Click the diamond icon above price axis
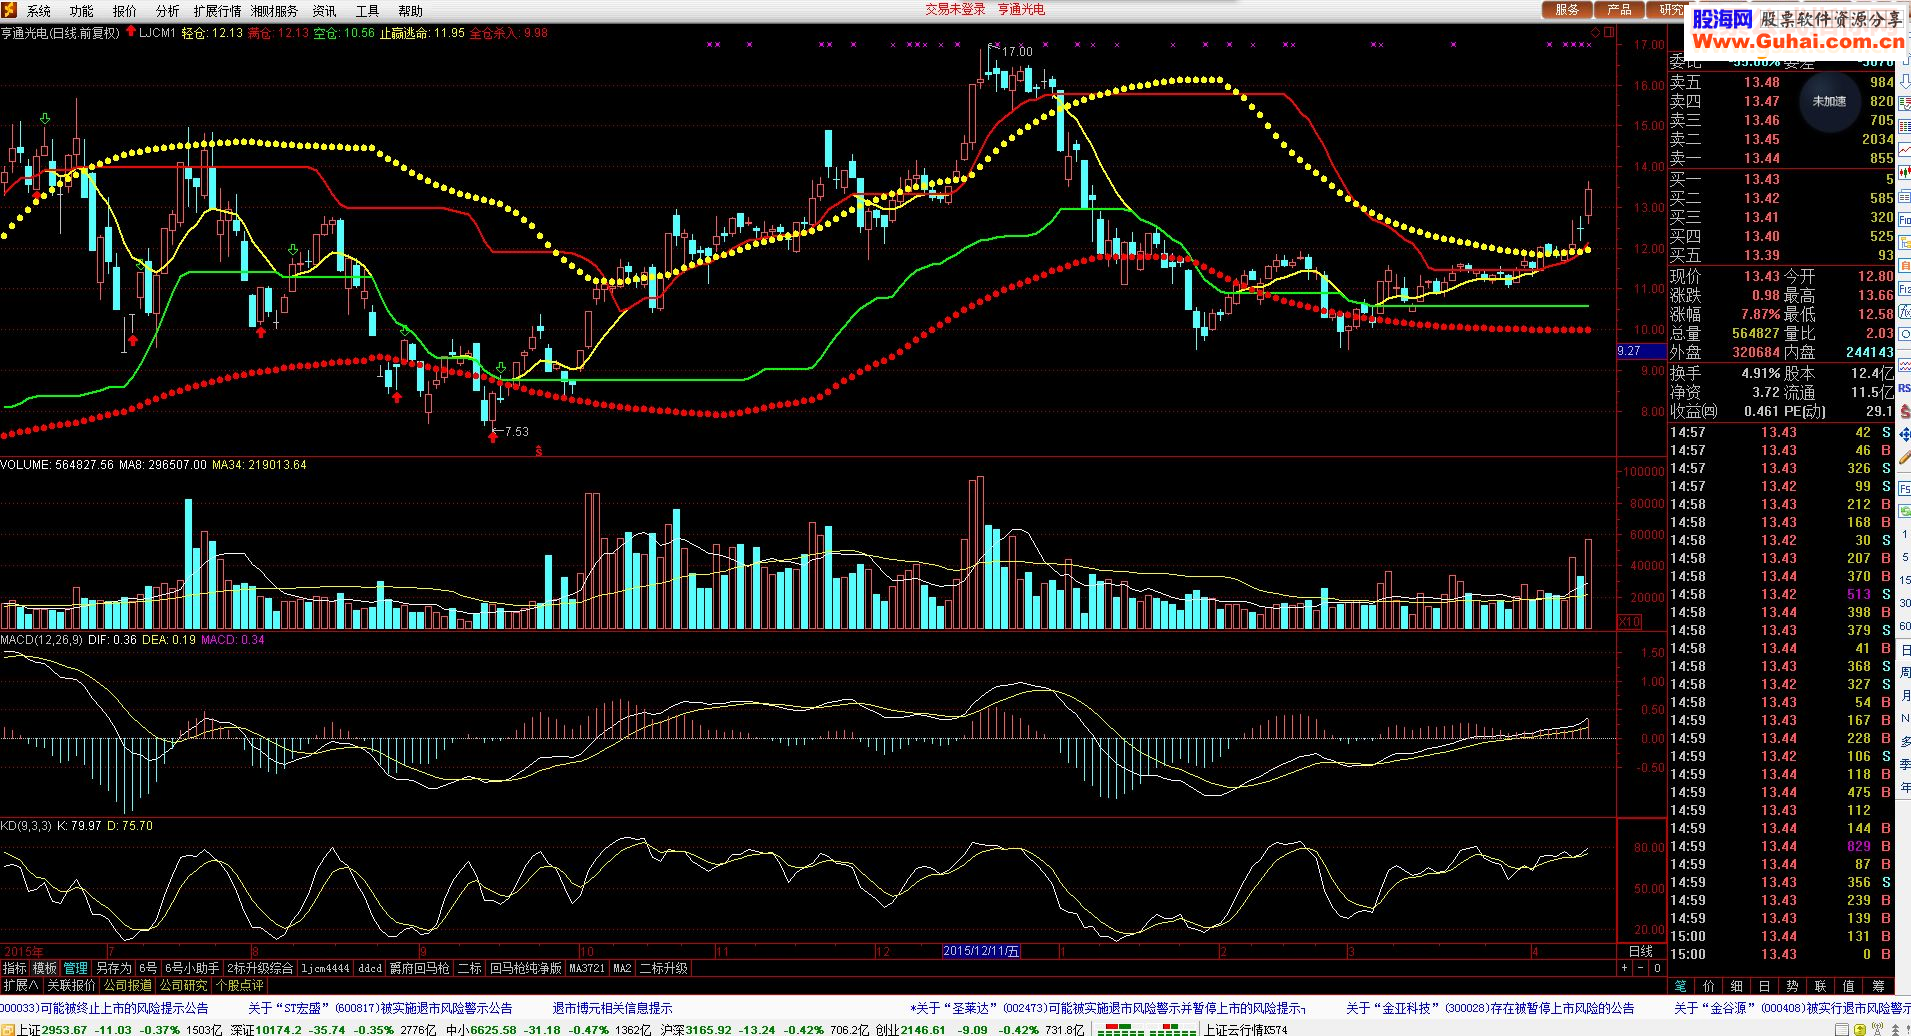This screenshot has width=1911, height=1036. (1595, 33)
